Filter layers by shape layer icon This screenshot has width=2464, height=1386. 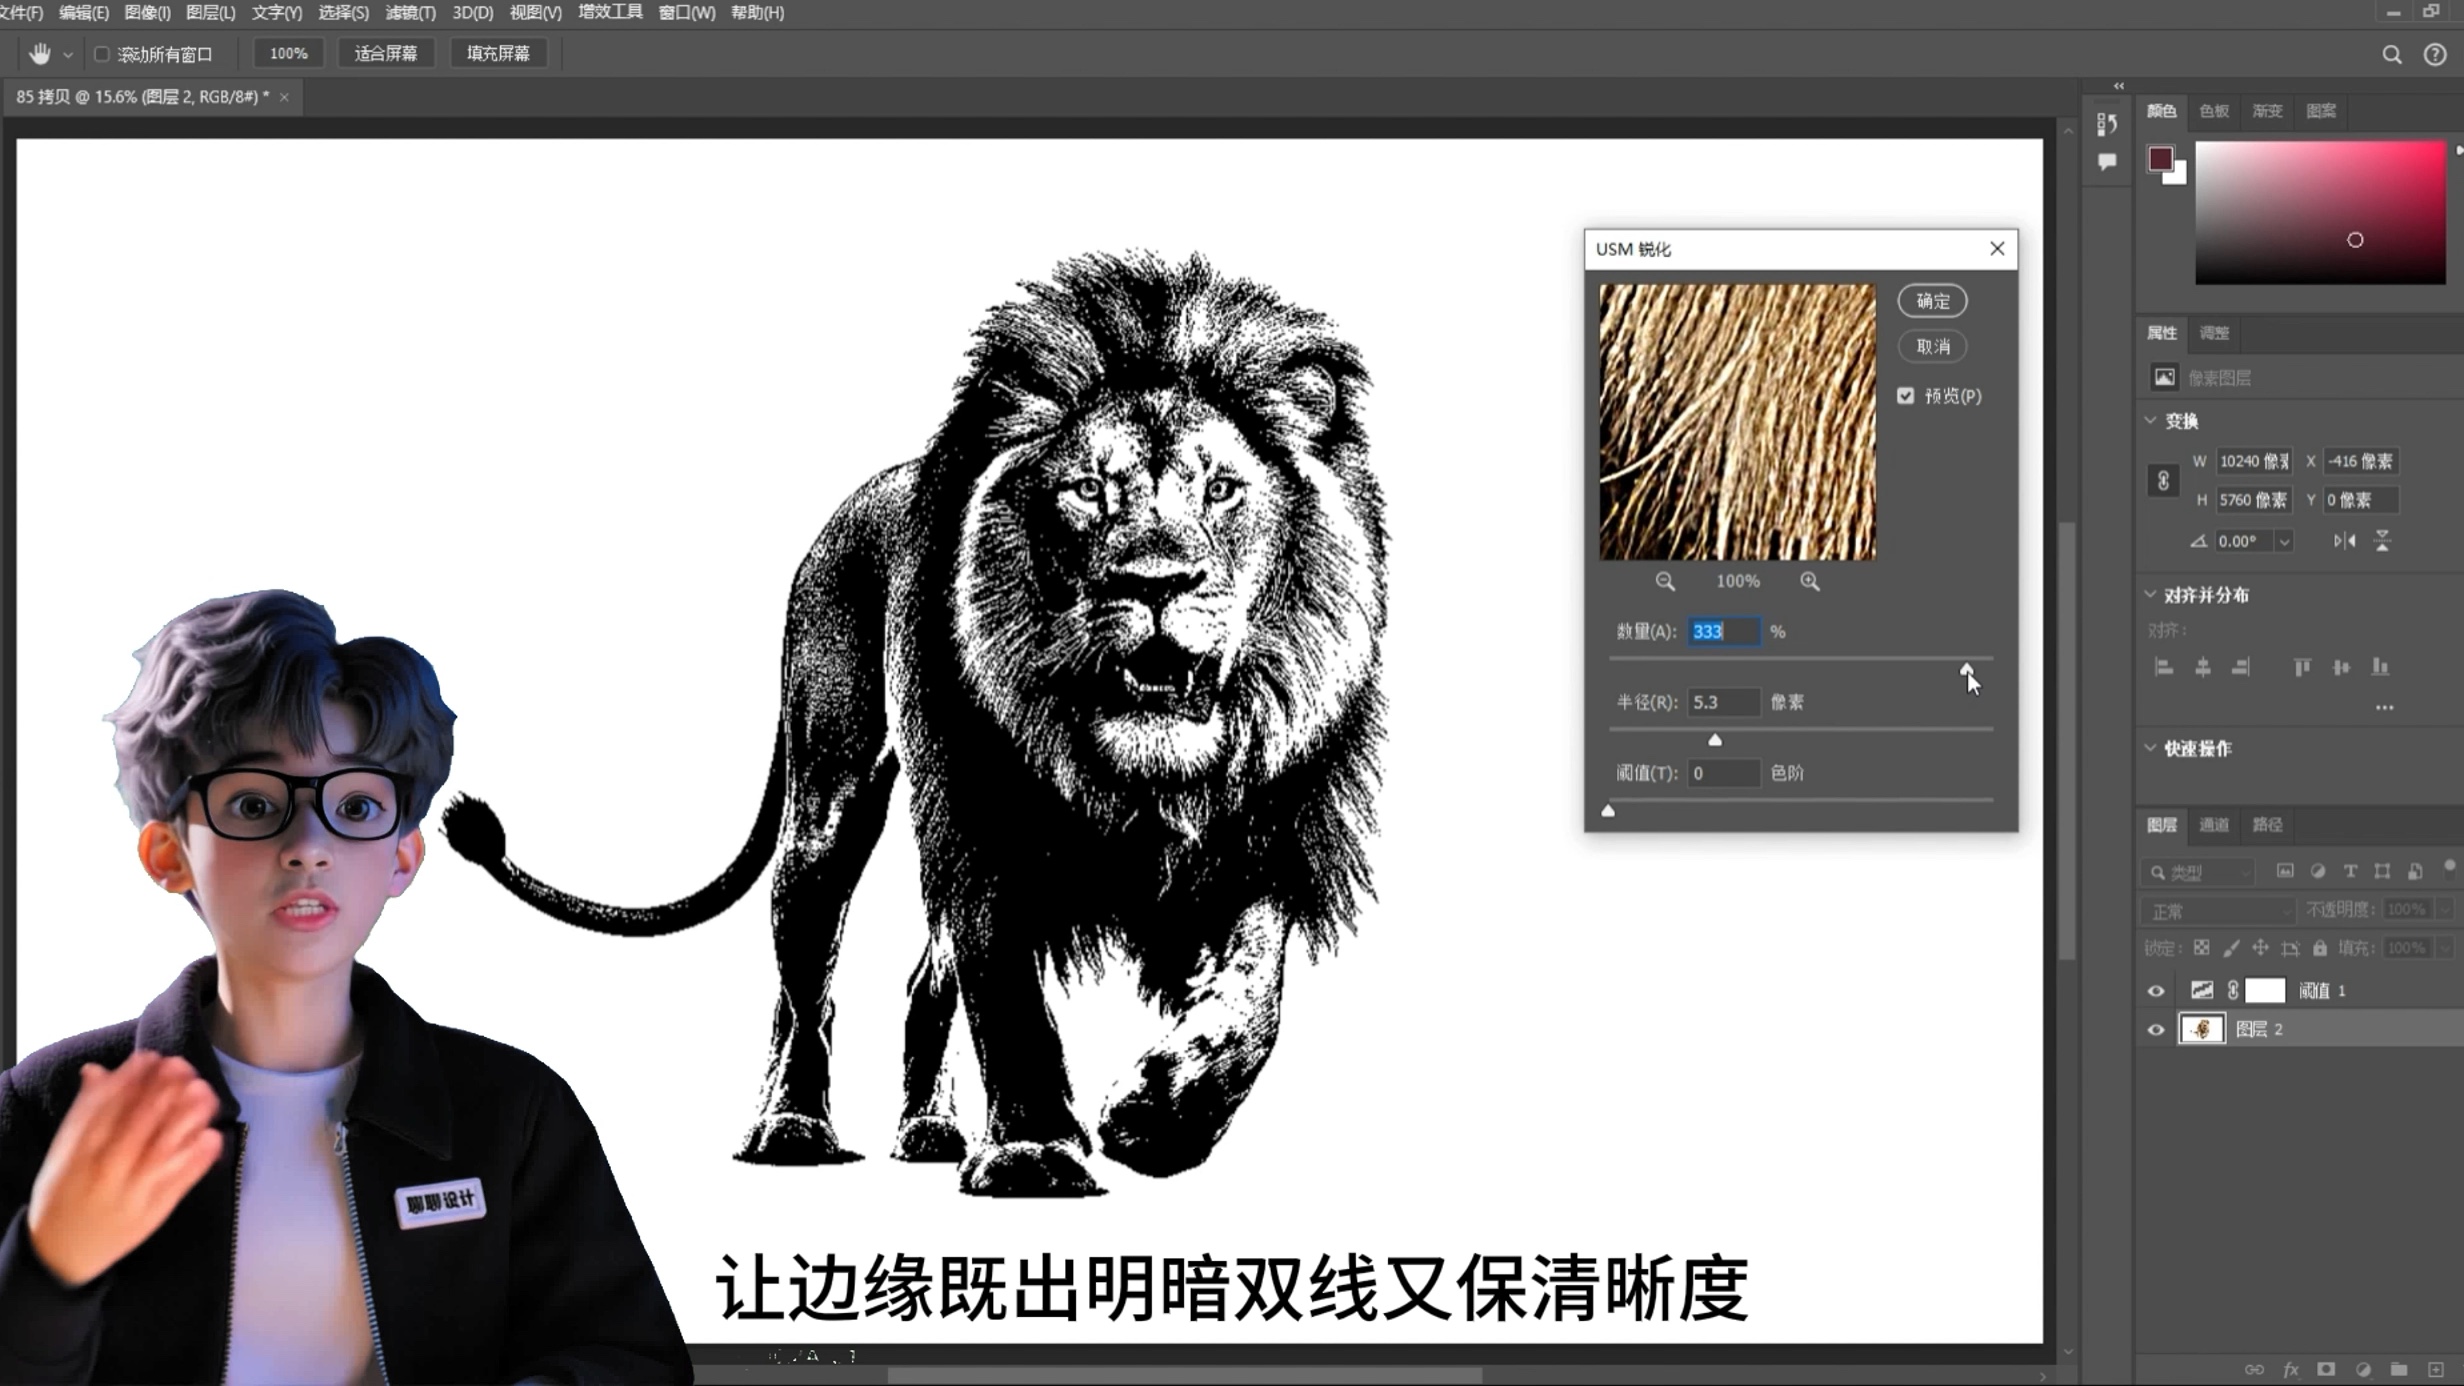[2383, 871]
